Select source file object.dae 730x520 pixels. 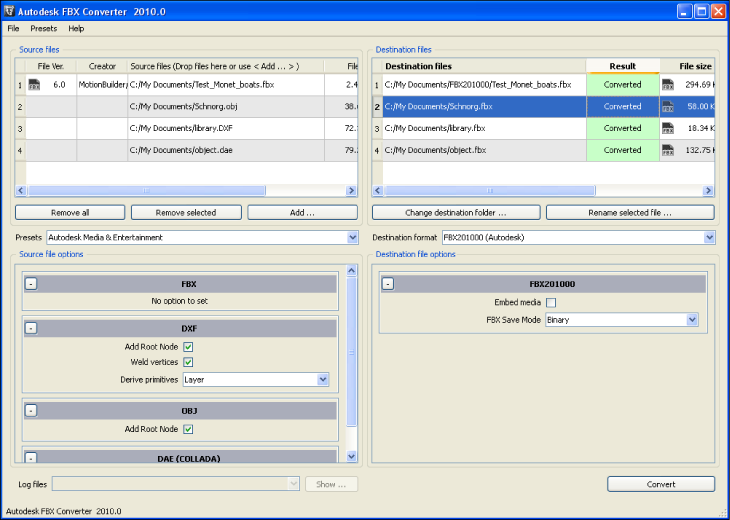click(226, 150)
